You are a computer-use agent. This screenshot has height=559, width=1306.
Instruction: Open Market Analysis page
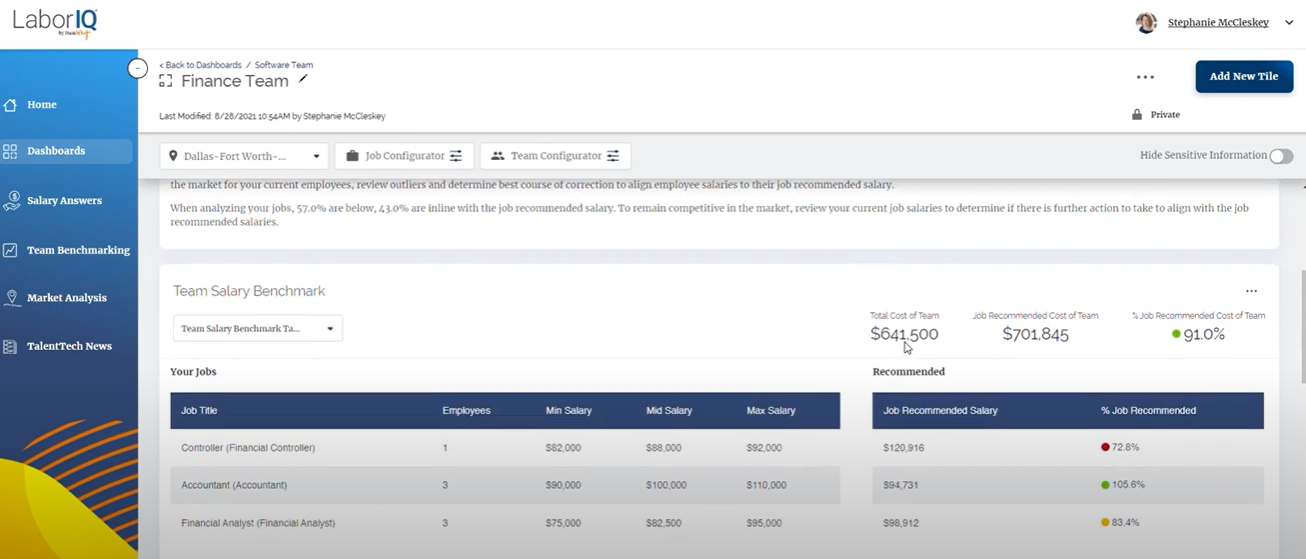pos(67,298)
